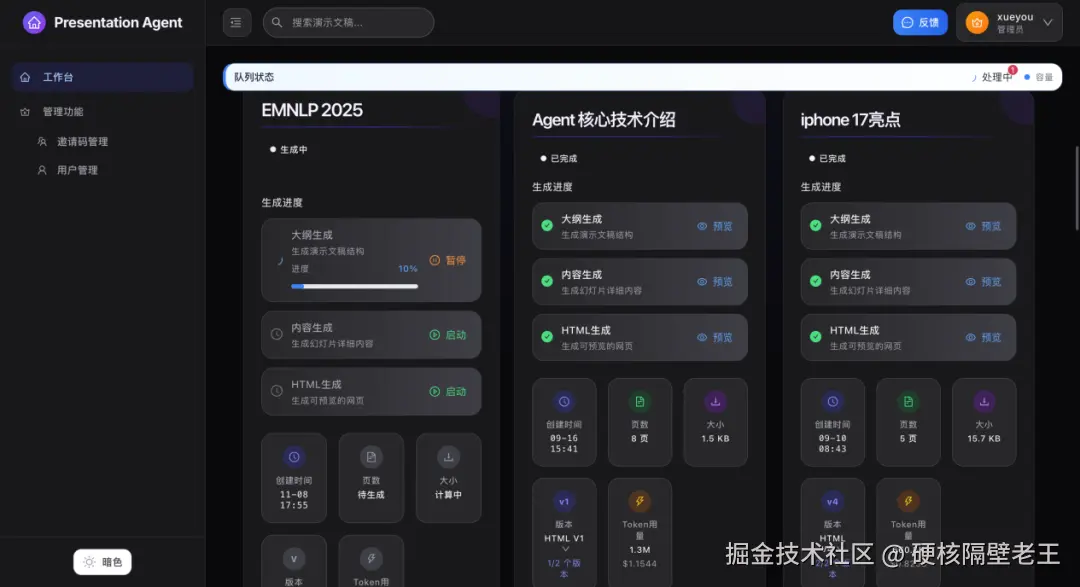Click the EMNLP 2025 card title

(x=312, y=110)
